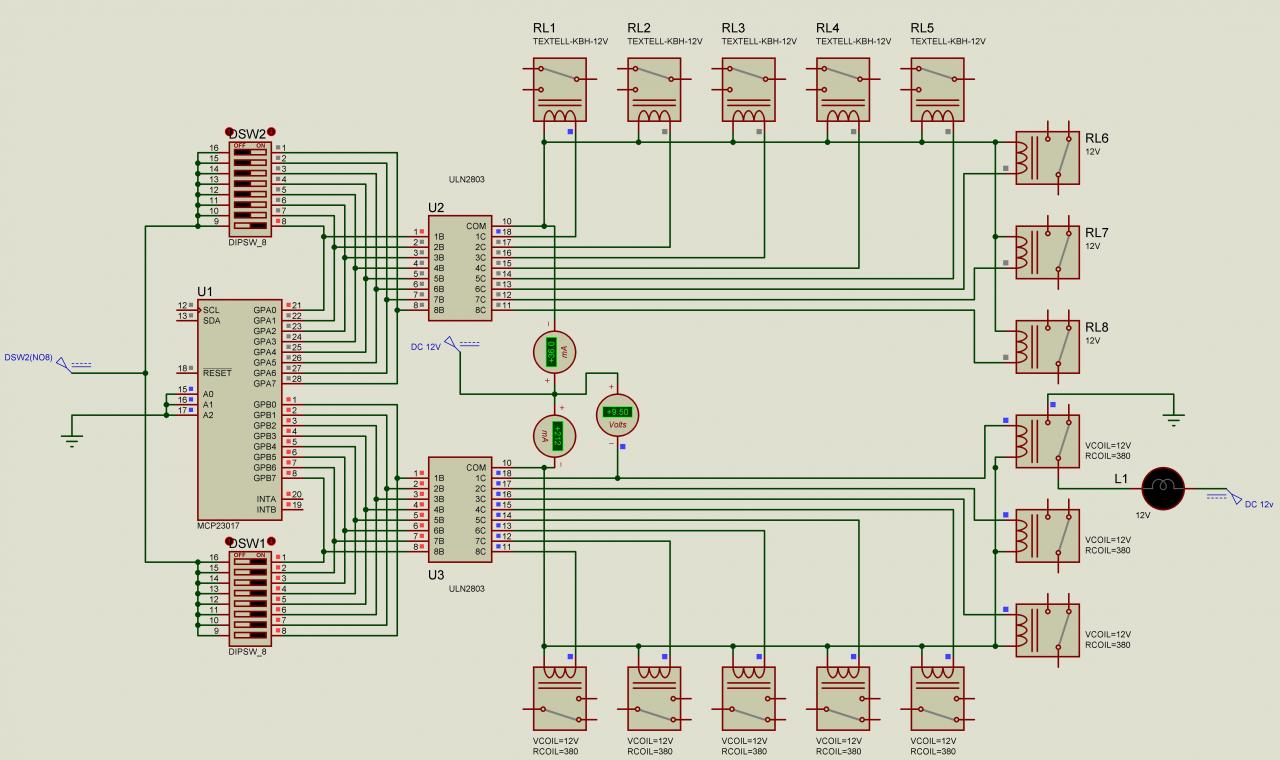The width and height of the screenshot is (1280, 760).
Task: Click the RL7 12V relay symbol
Action: point(1047,252)
